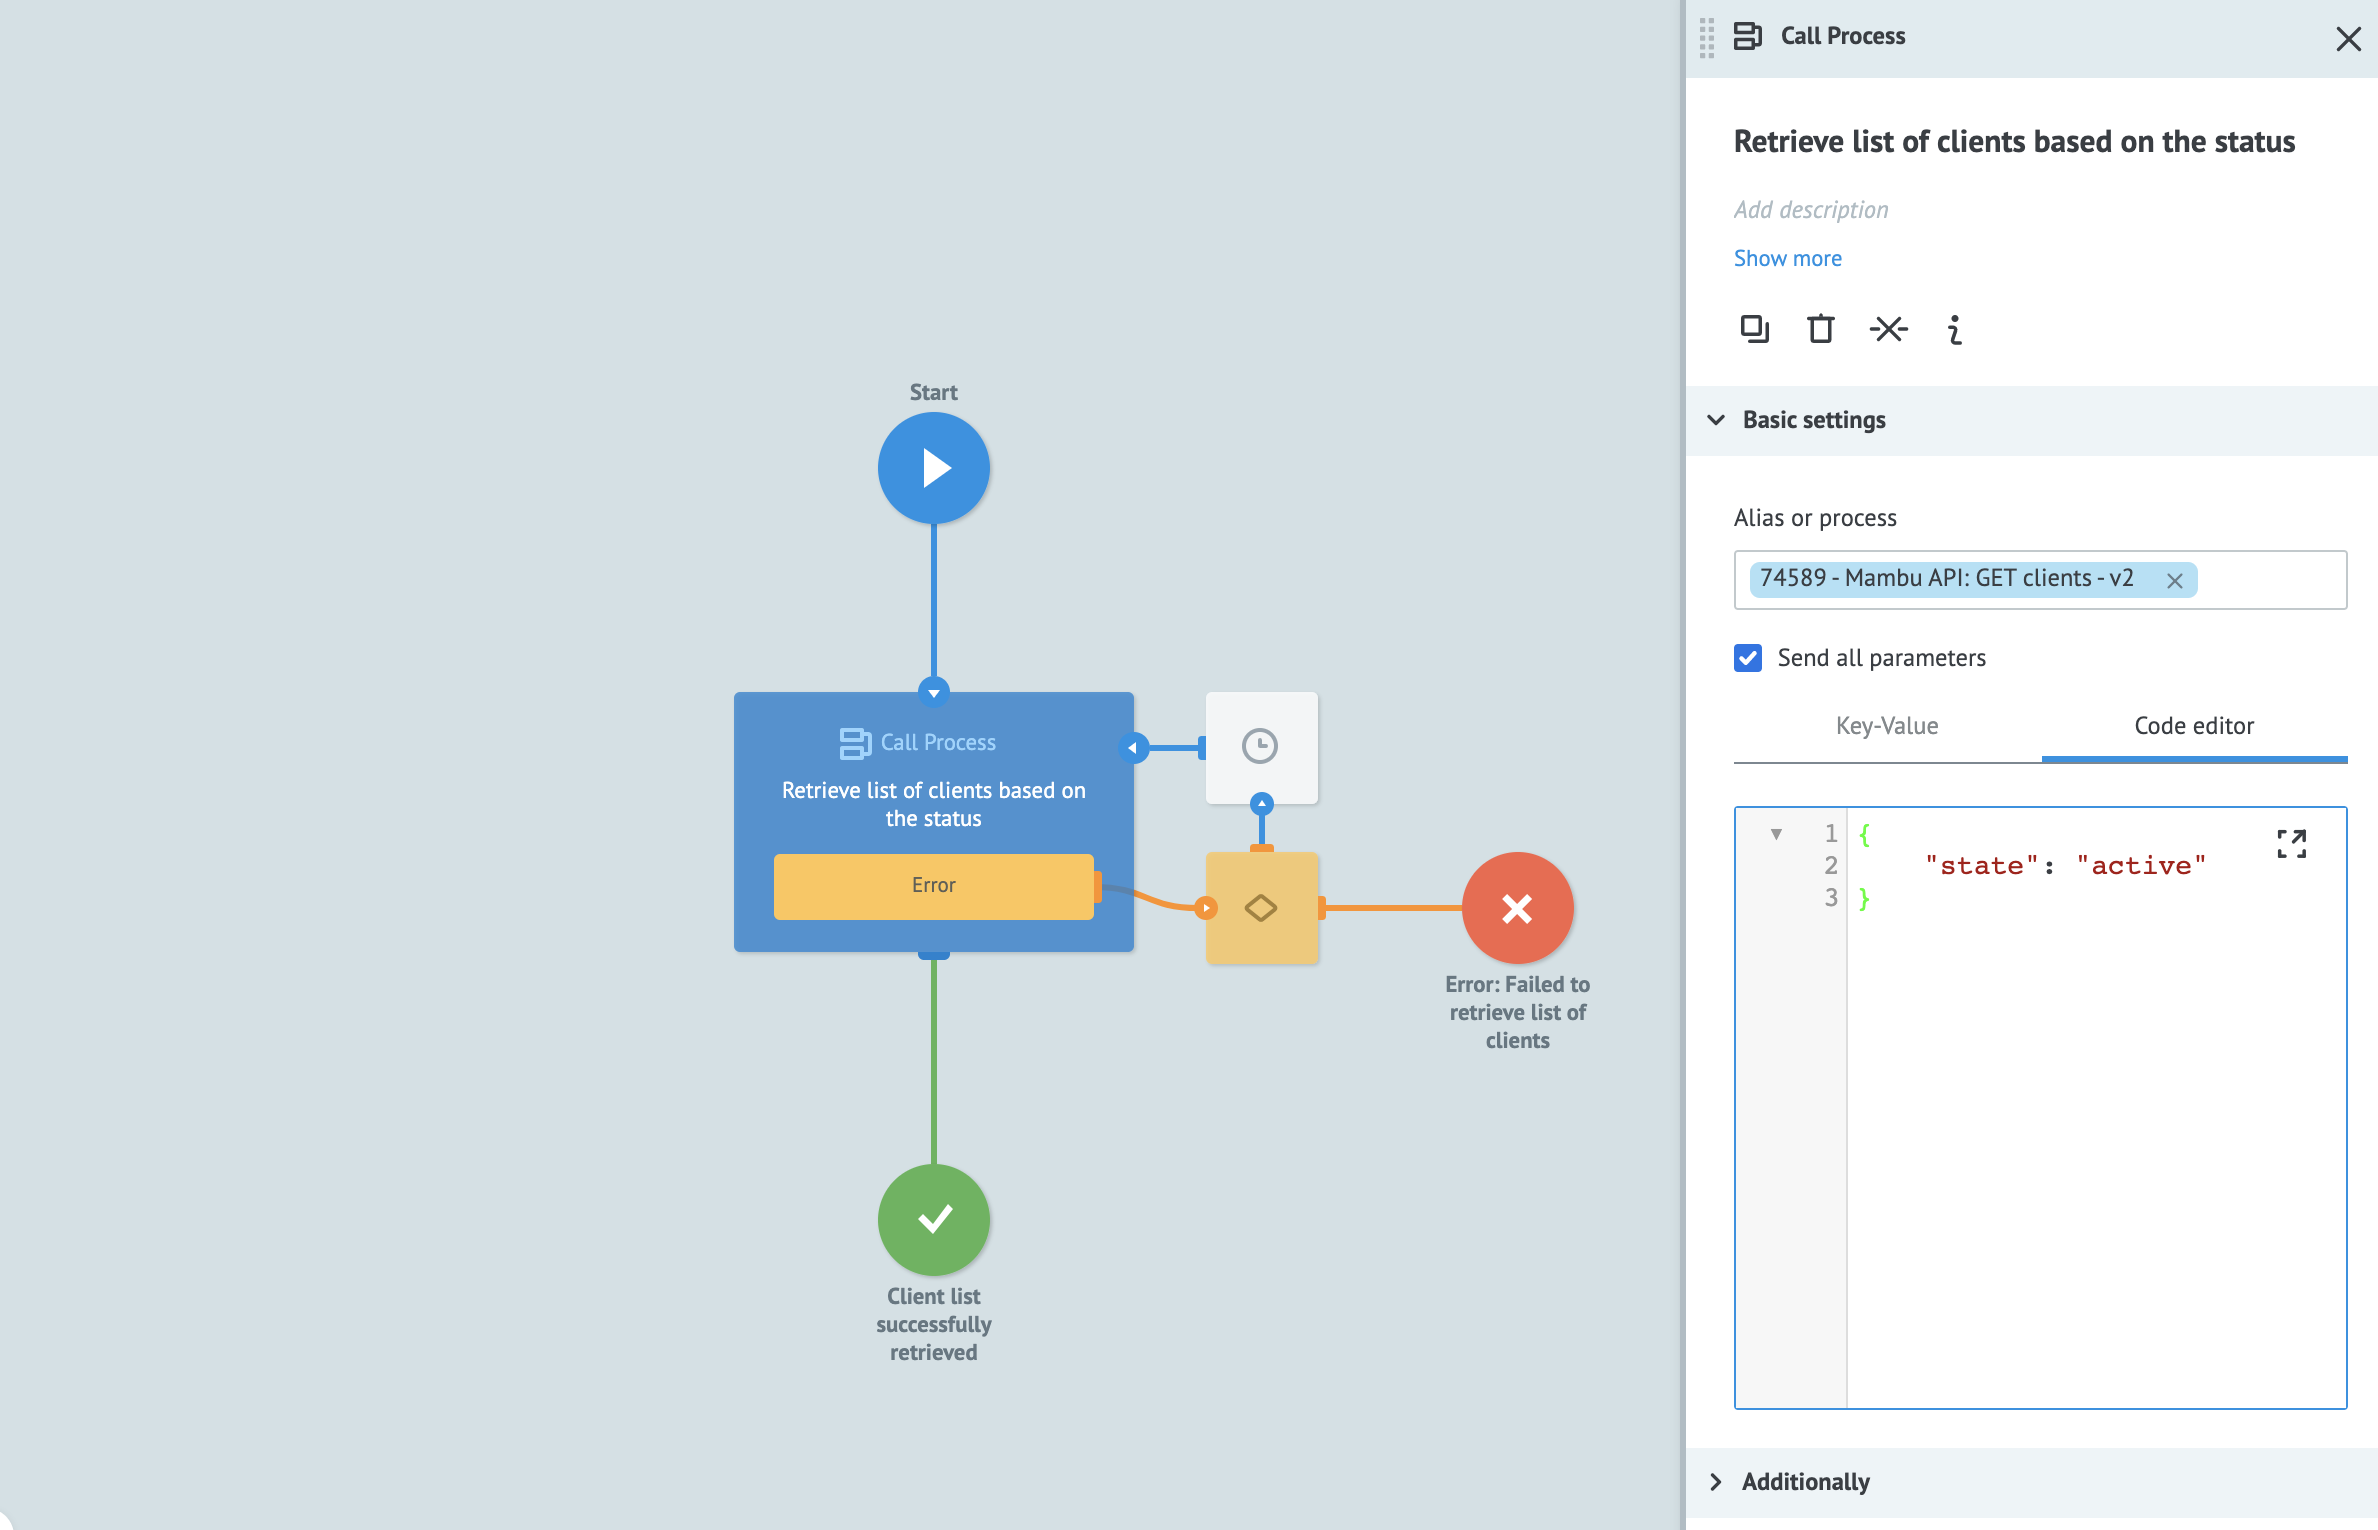This screenshot has height=1530, width=2378.
Task: Click the Show more link
Action: (x=1787, y=258)
